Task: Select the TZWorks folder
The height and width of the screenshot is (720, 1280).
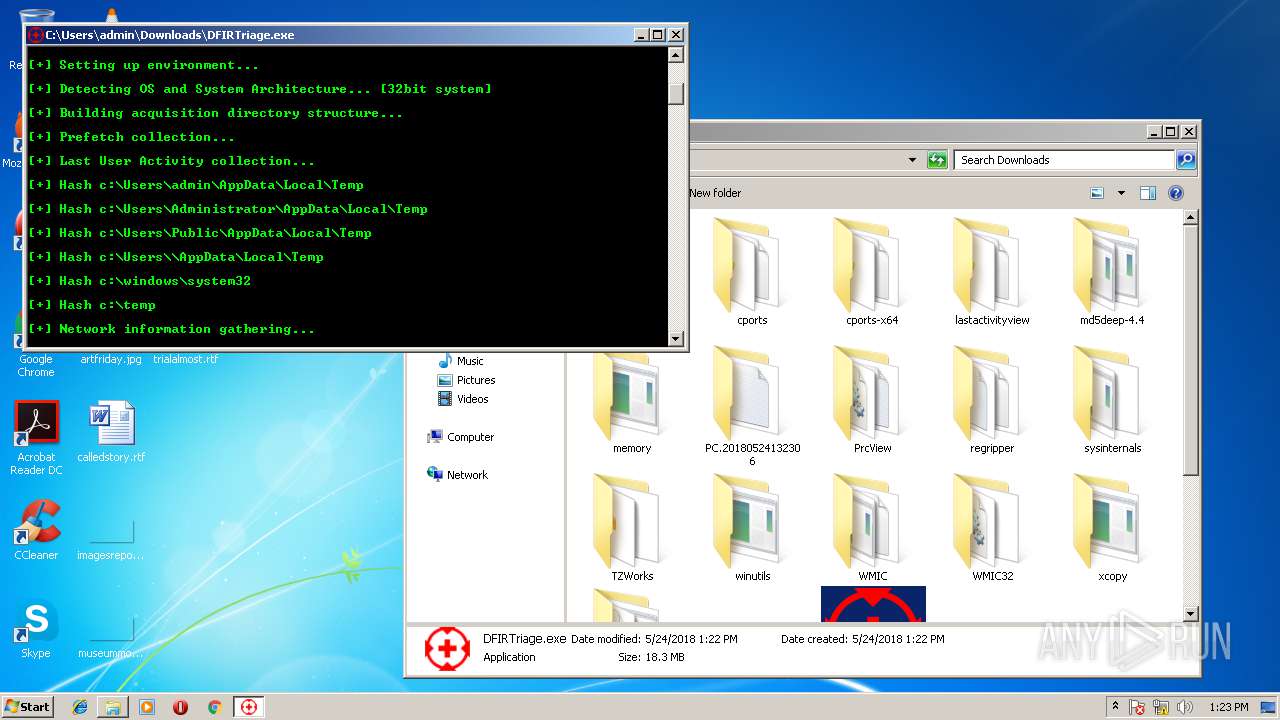Action: click(x=632, y=526)
